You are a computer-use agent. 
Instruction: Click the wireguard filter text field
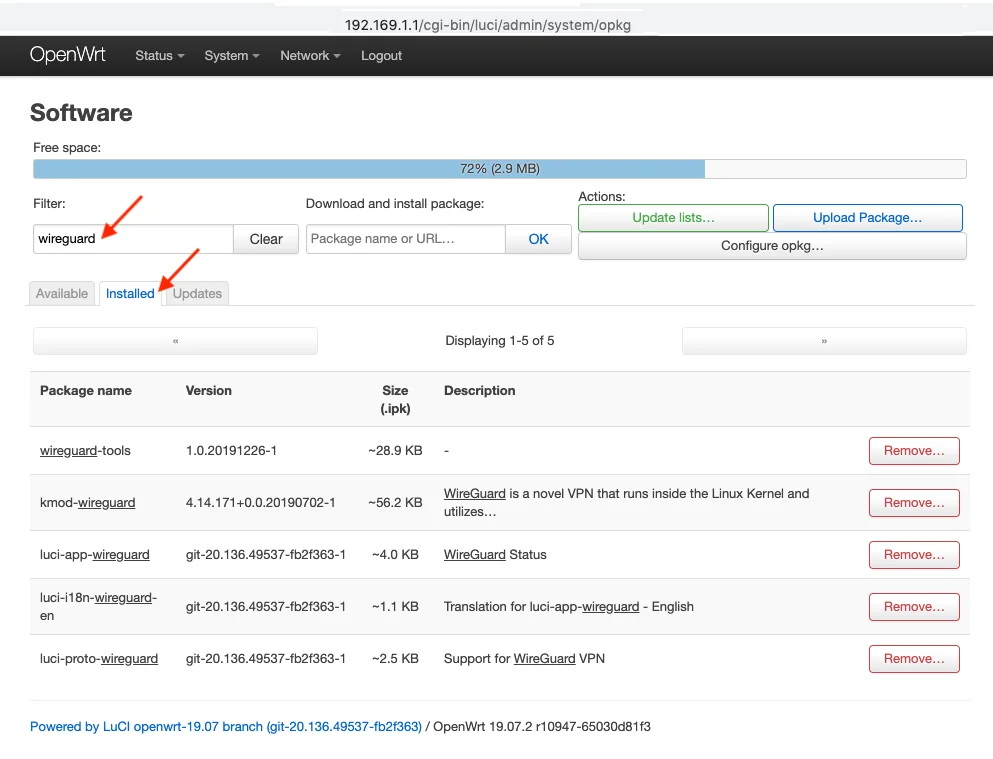tap(133, 239)
